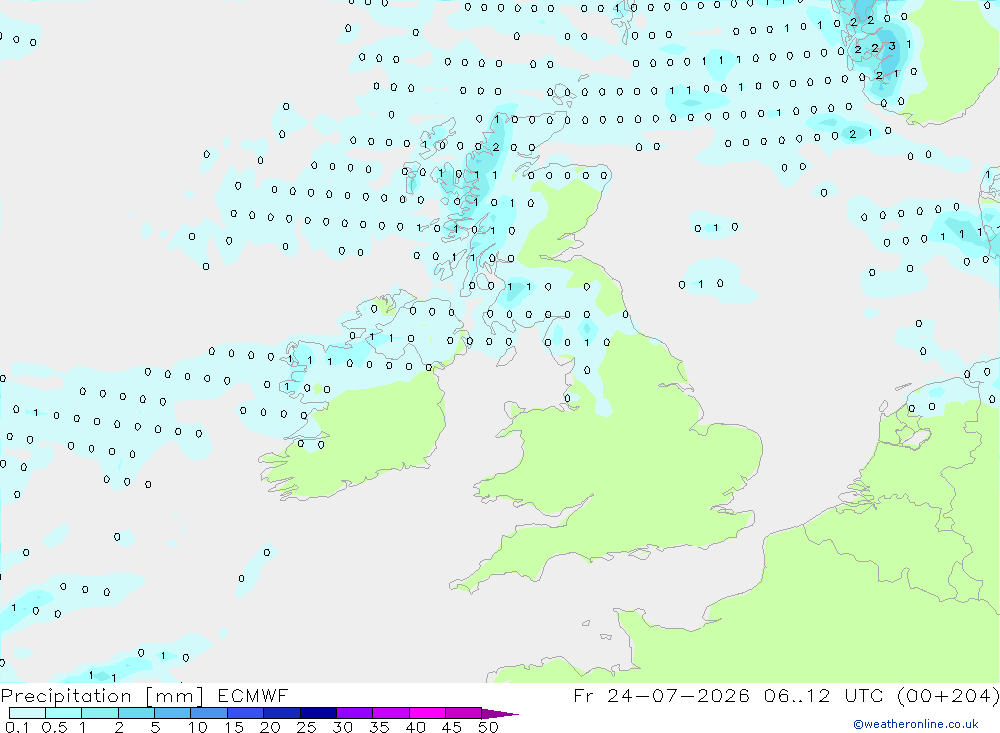
Task: Click the "06..12" time range text
Action: [x=797, y=695]
